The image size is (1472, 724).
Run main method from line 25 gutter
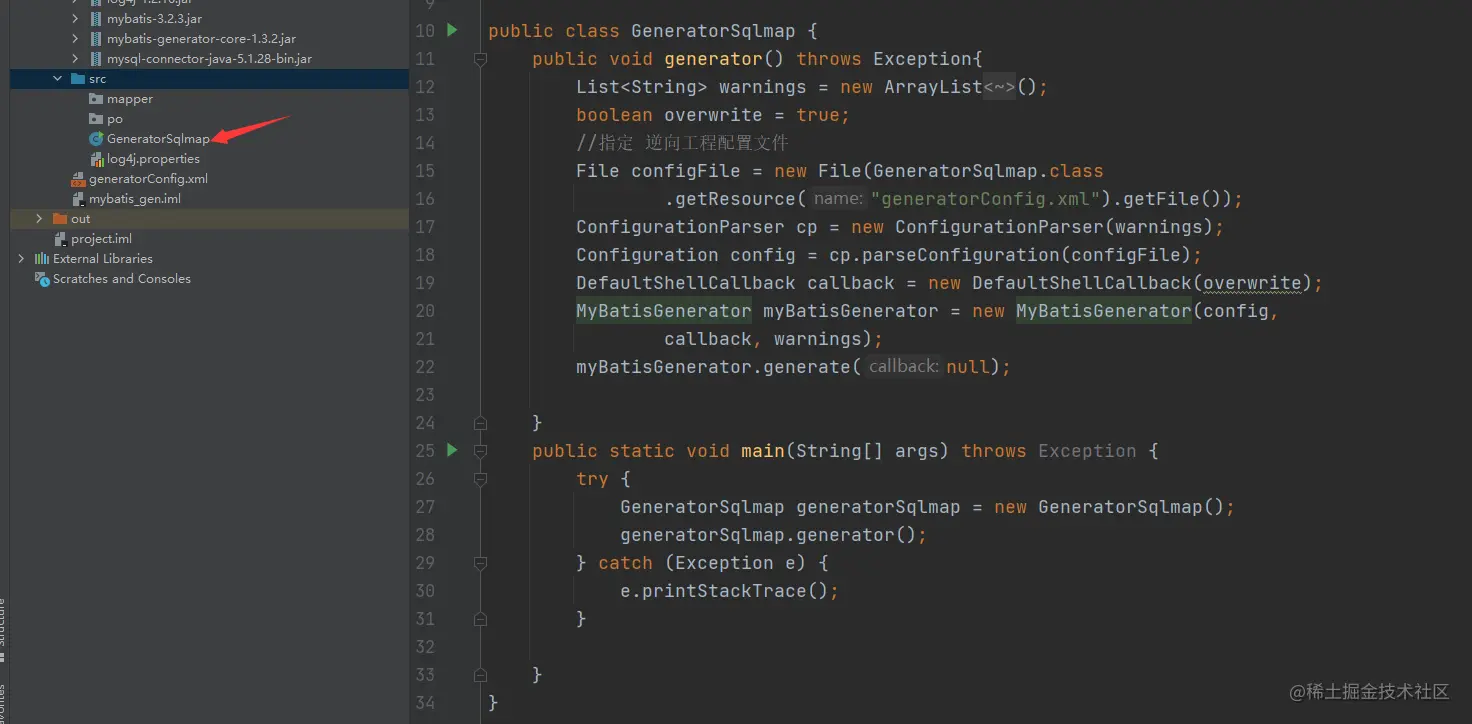[452, 450]
